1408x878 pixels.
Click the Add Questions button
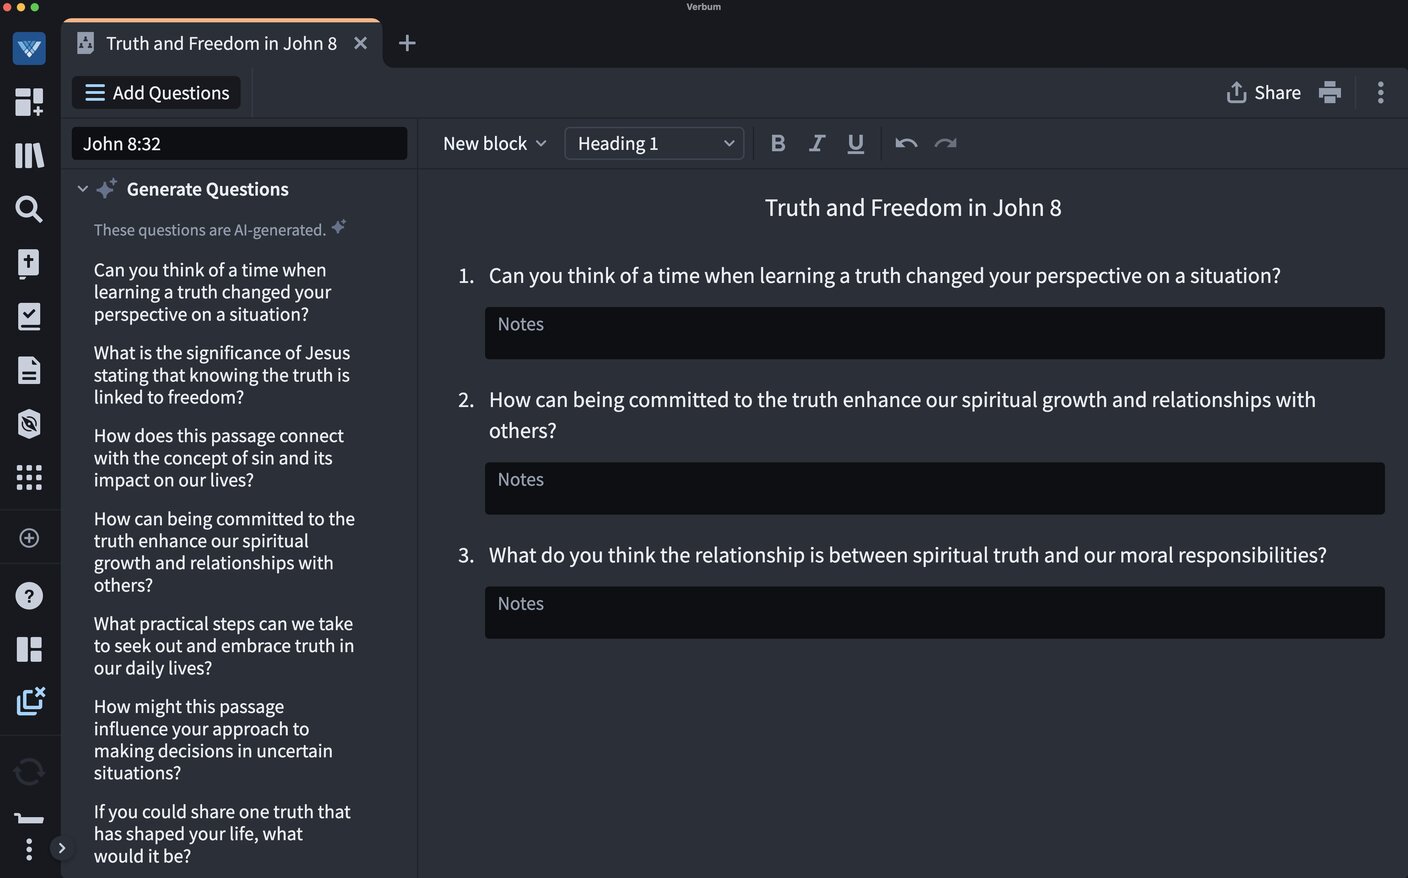click(156, 92)
